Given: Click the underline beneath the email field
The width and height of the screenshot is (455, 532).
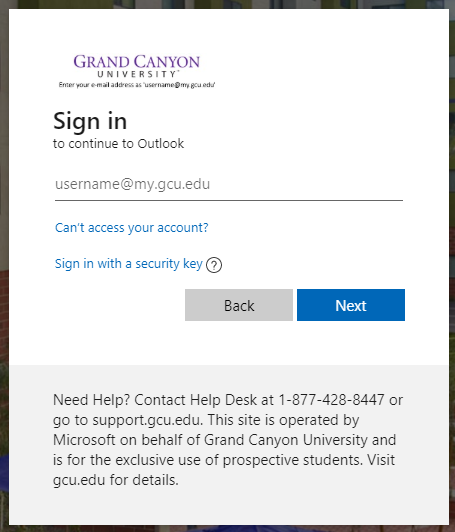Looking at the screenshot, I should tap(229, 200).
